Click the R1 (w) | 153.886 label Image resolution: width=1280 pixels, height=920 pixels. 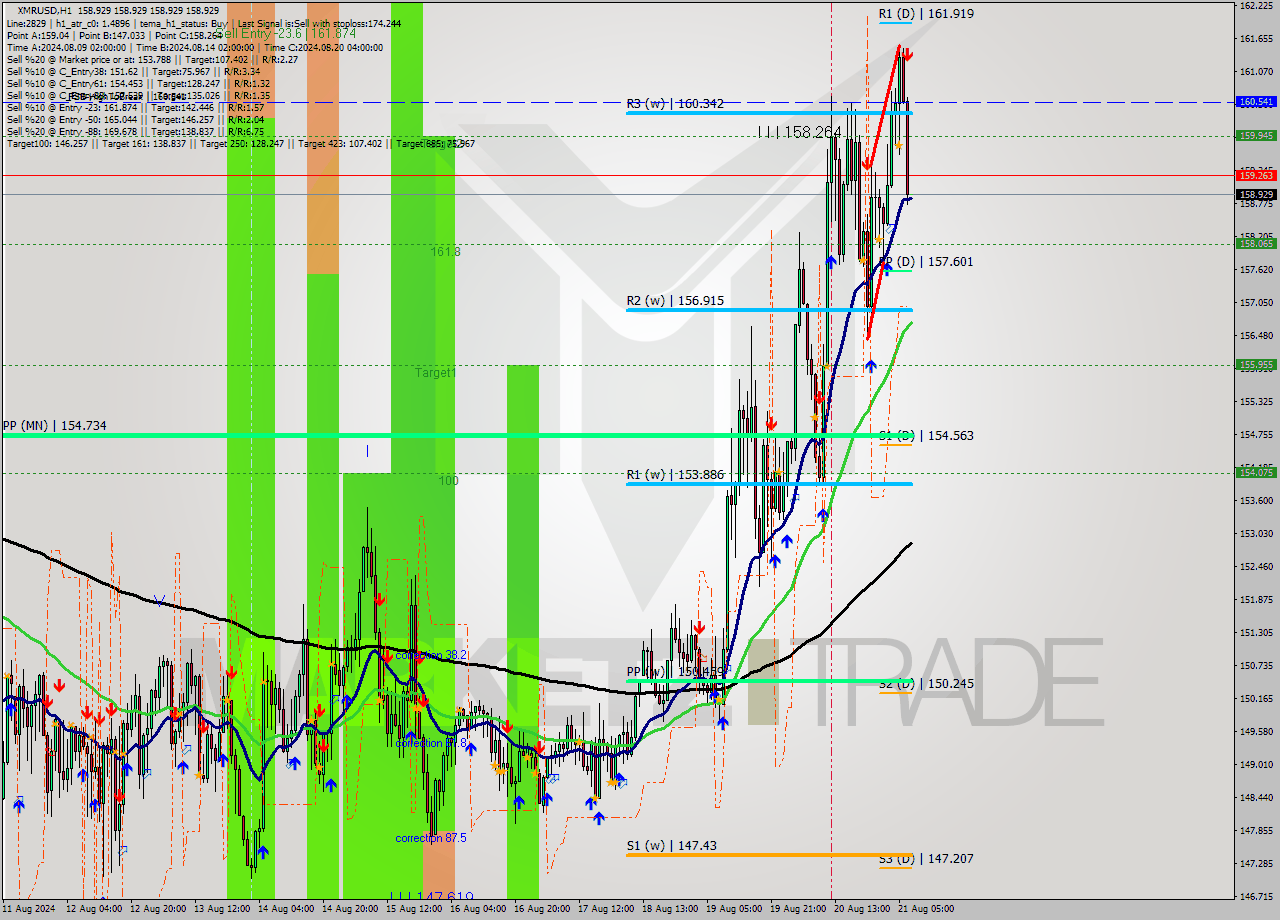[x=675, y=474]
